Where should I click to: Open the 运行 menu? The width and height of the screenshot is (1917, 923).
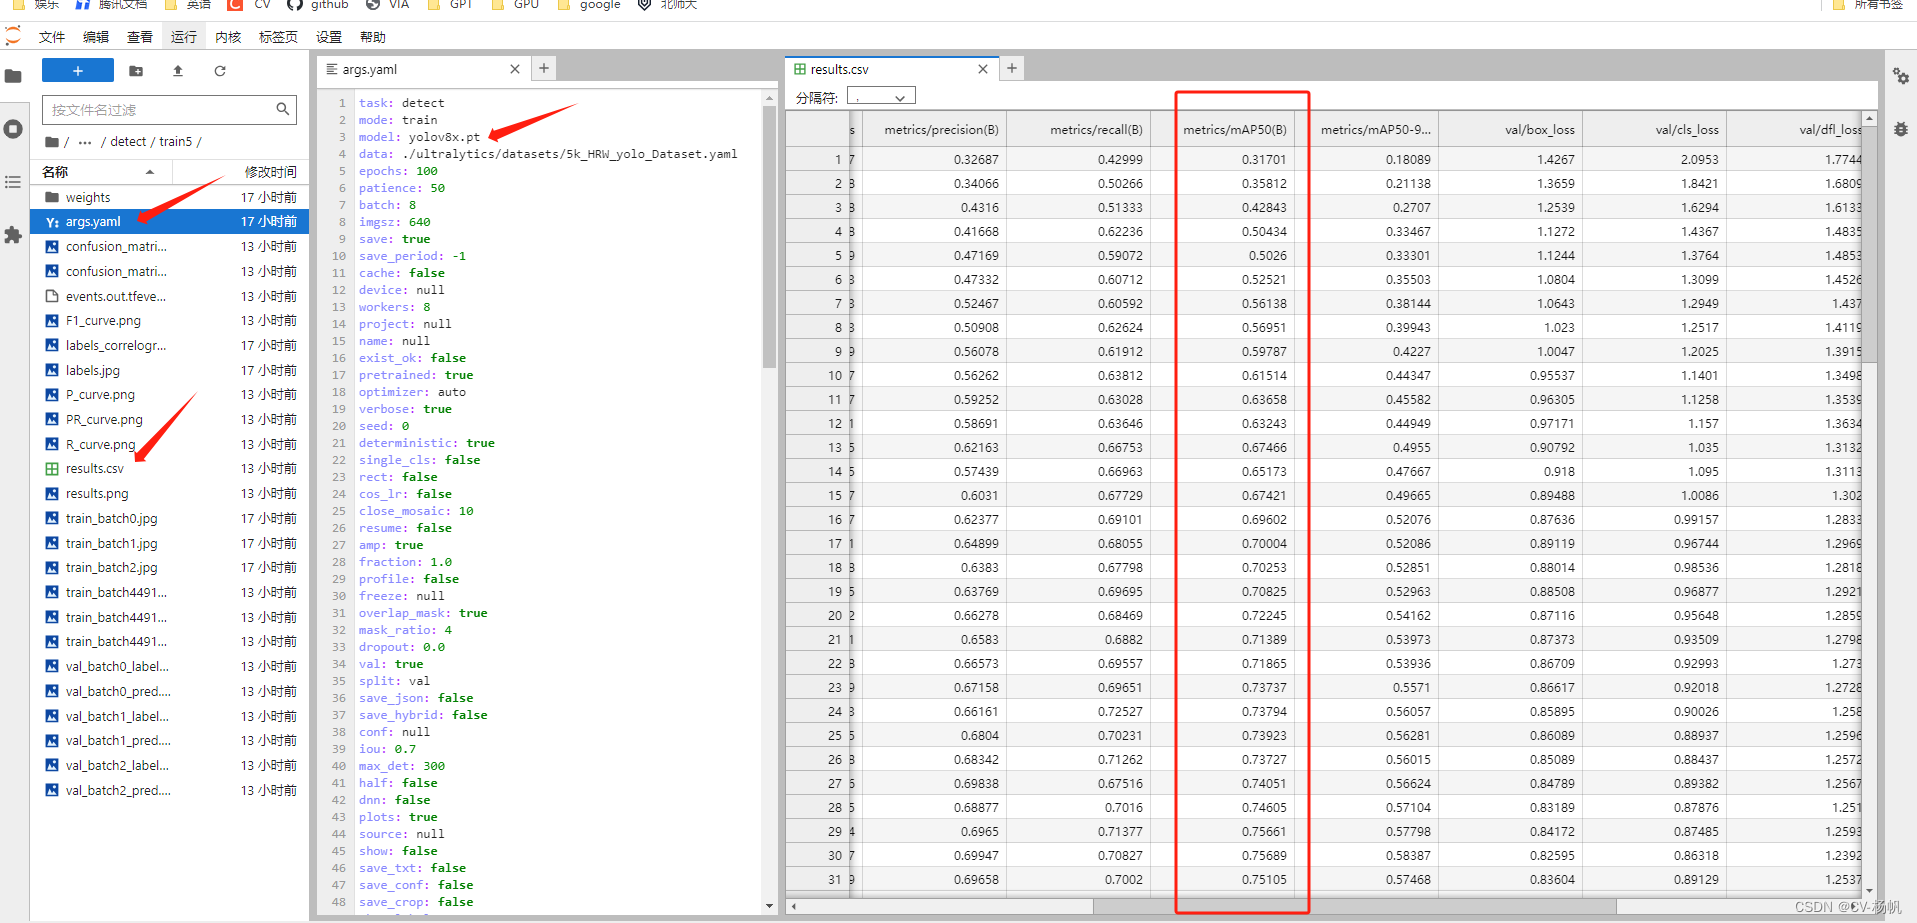pyautogui.click(x=184, y=37)
